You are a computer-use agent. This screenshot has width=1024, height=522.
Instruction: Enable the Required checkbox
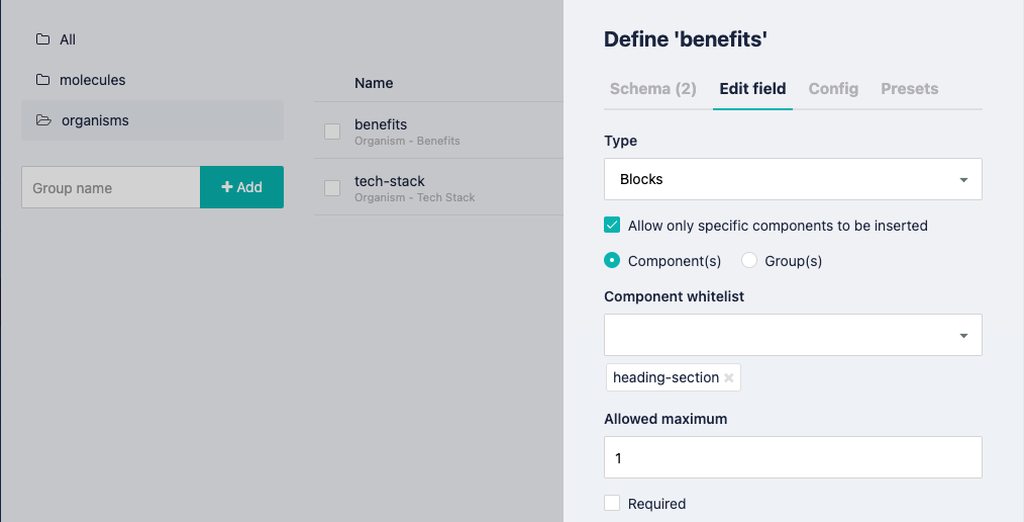(x=612, y=504)
